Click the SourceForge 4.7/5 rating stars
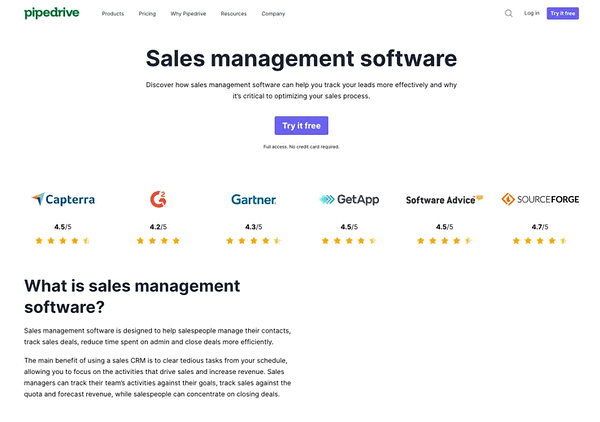Screen dimensions: 600x422 pos(540,241)
